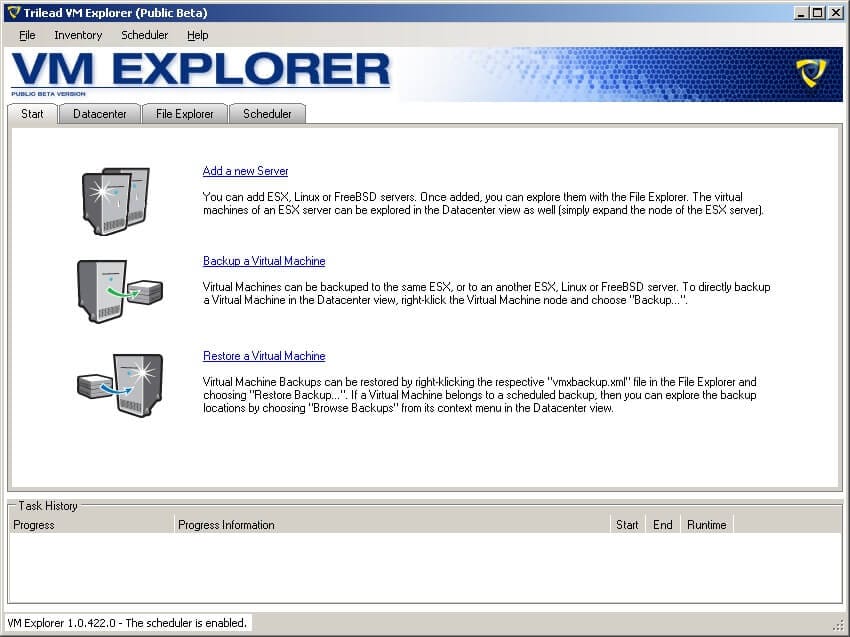This screenshot has height=637, width=850.
Task: Follow the Add a new Server link
Action: [x=246, y=171]
